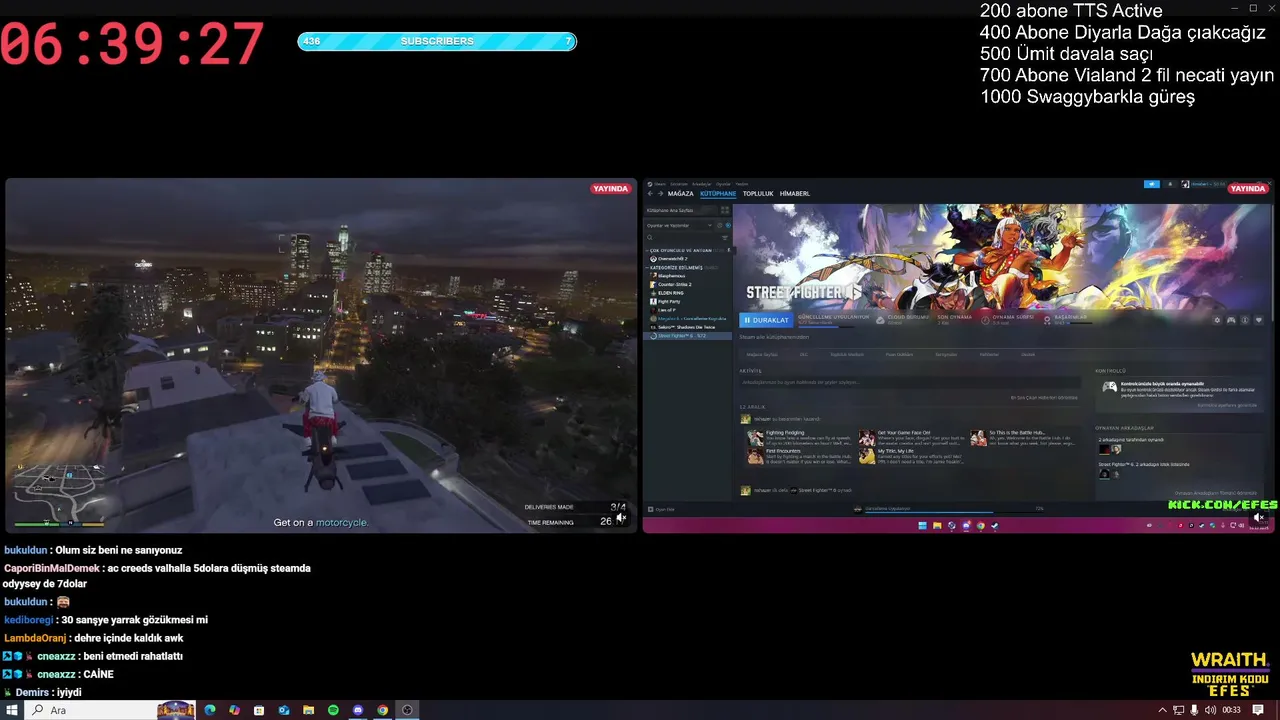Select Sekiro Shadows Die Twice entry
The image size is (1280, 720).
tap(686, 327)
